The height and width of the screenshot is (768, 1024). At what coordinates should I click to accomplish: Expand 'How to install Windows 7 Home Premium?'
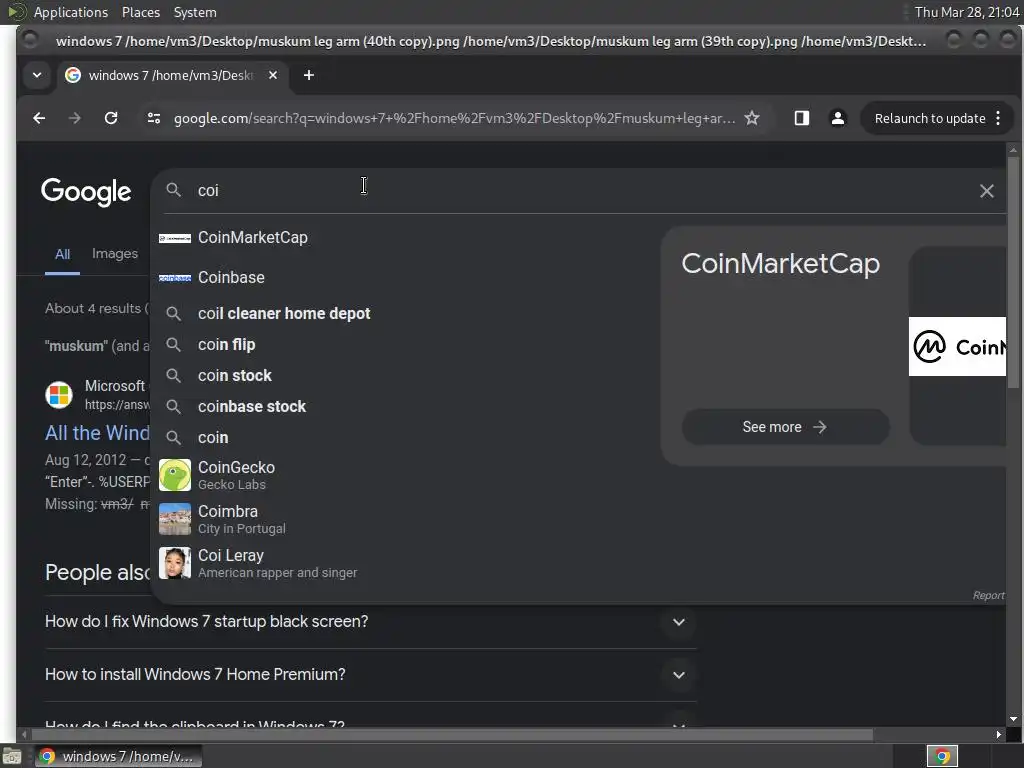[370, 675]
